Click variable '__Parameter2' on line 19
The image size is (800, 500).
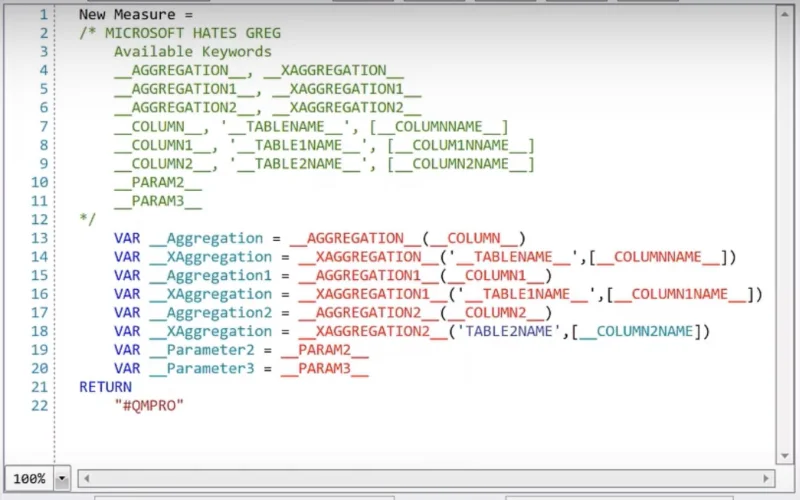click(202, 350)
